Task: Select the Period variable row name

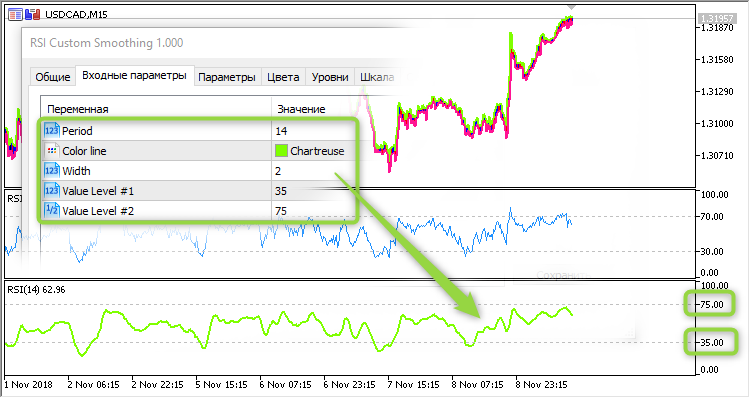Action: click(x=77, y=131)
